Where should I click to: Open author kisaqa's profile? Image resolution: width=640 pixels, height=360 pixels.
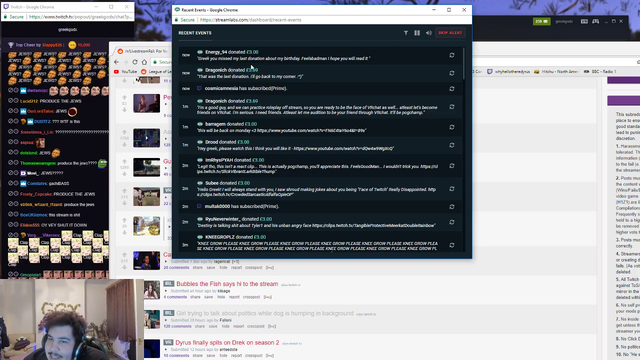(x=224, y=291)
